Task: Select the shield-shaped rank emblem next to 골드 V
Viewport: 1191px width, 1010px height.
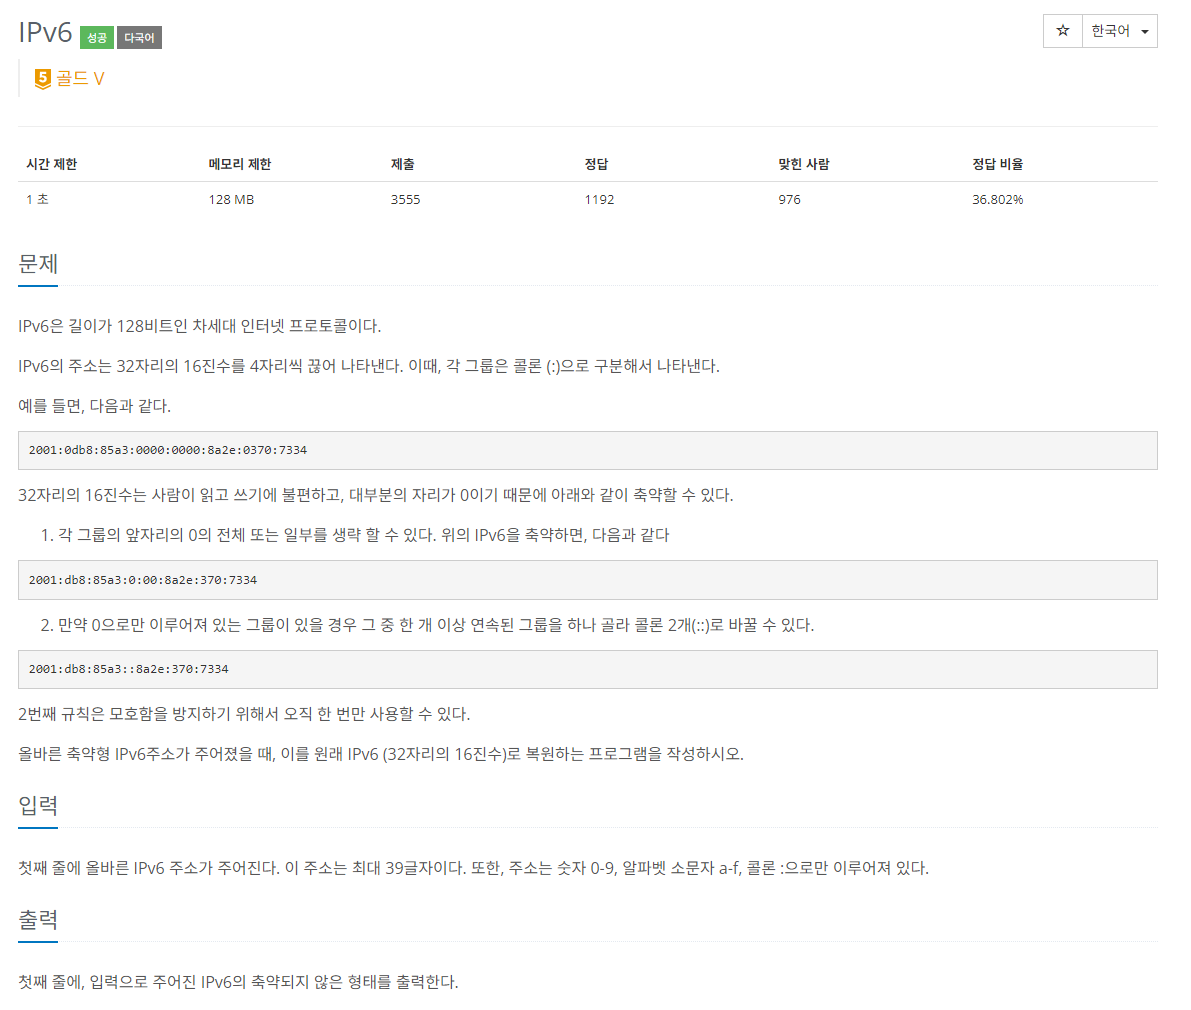Action: pyautogui.click(x=42, y=79)
